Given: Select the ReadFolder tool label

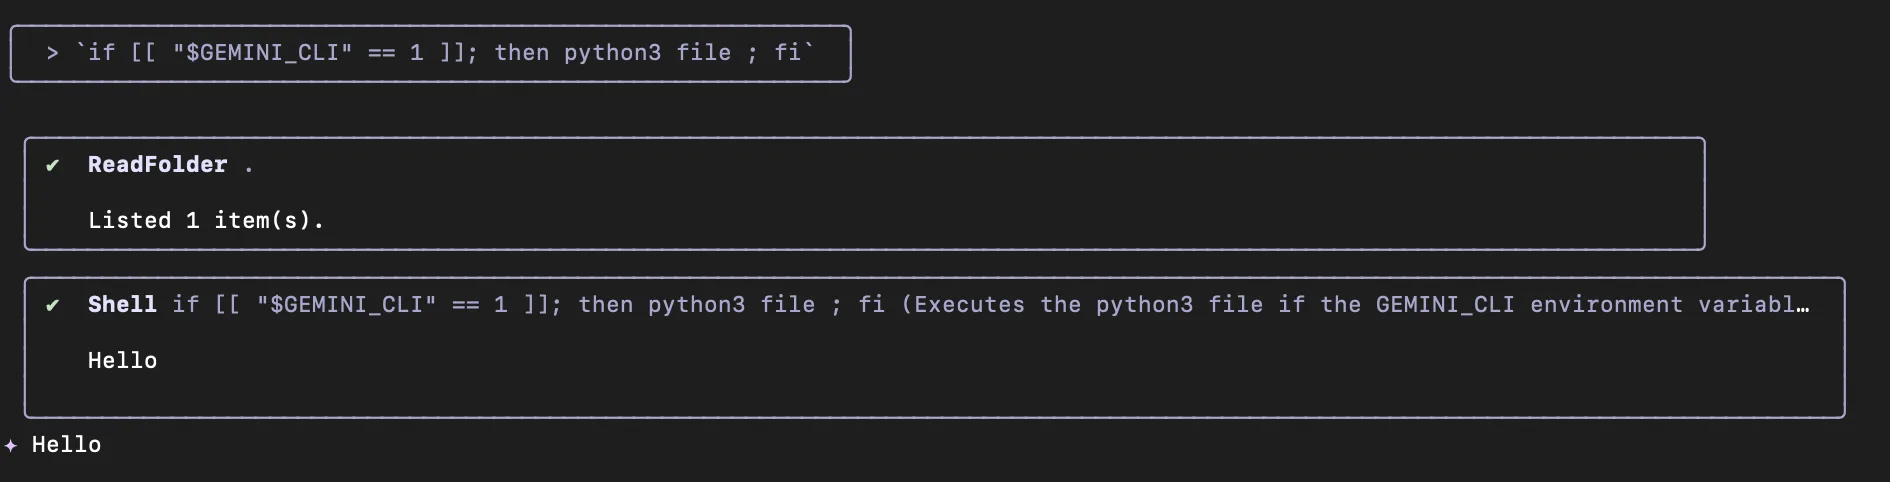Looking at the screenshot, I should click(157, 165).
